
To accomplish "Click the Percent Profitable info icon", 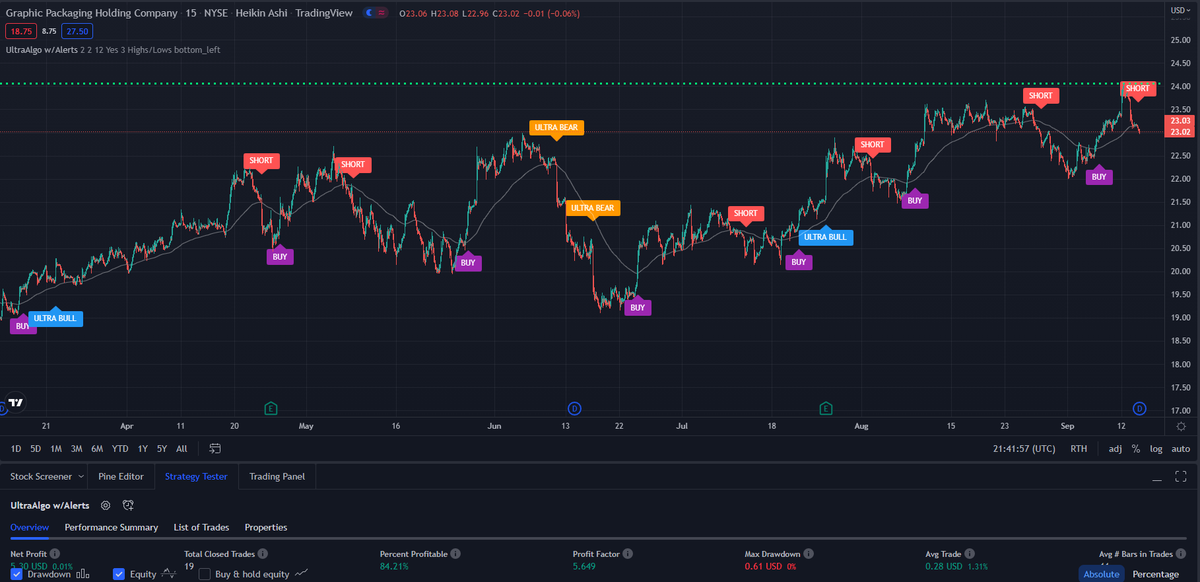I will pos(455,553).
